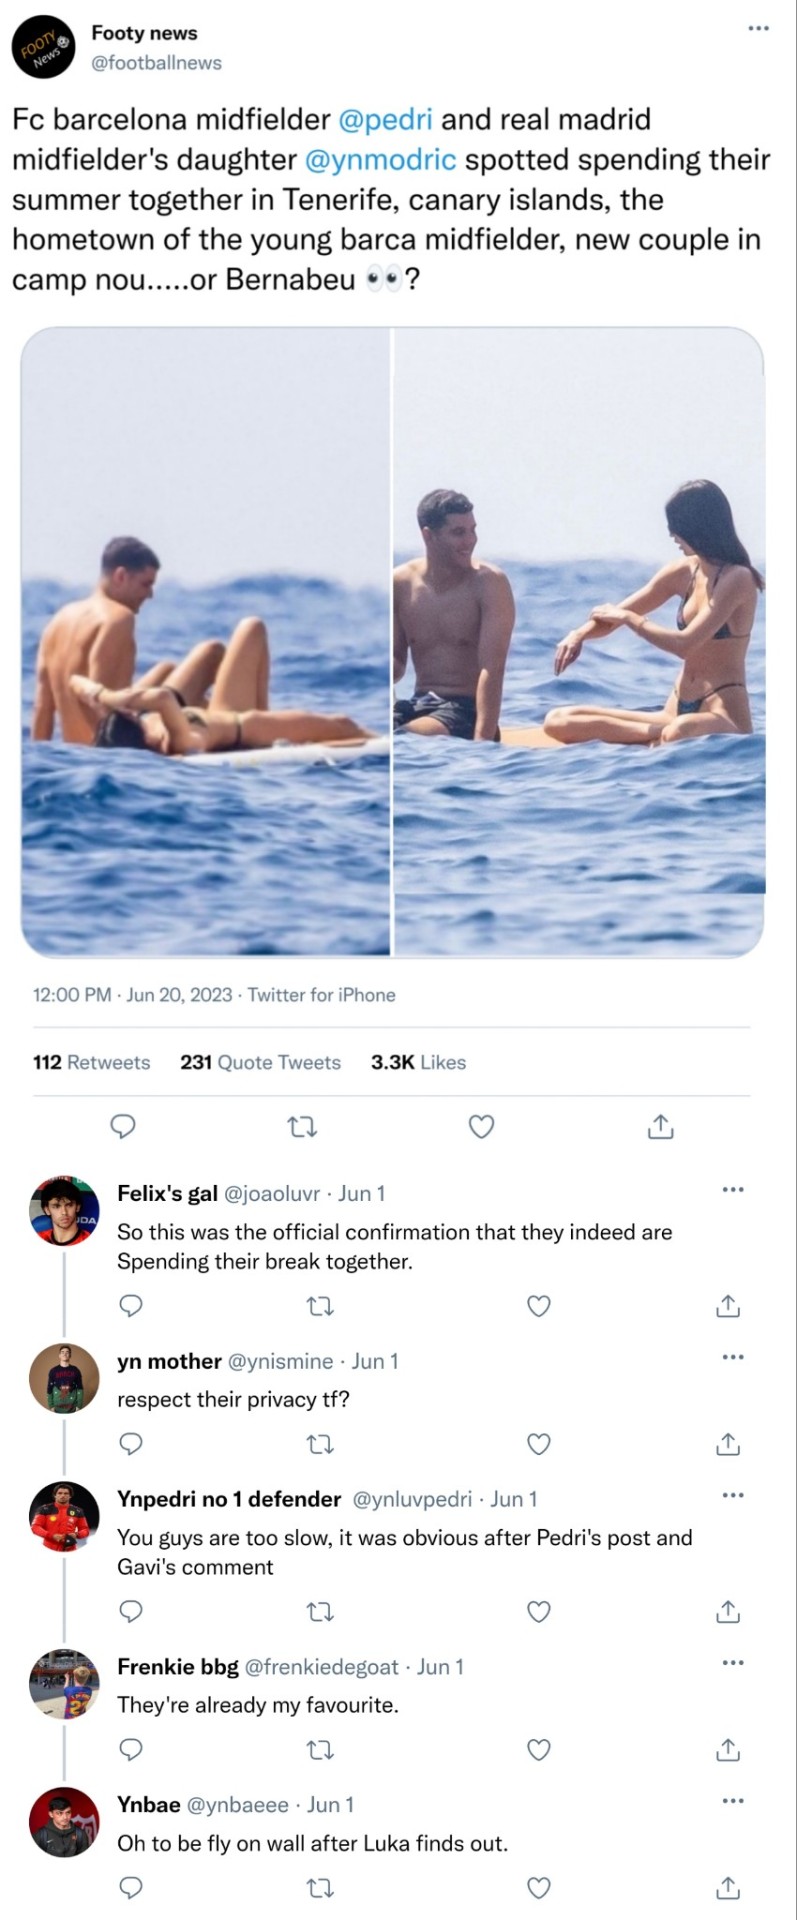Retweet the yn mother reply
The height and width of the screenshot is (1920, 797).
coord(321,1444)
